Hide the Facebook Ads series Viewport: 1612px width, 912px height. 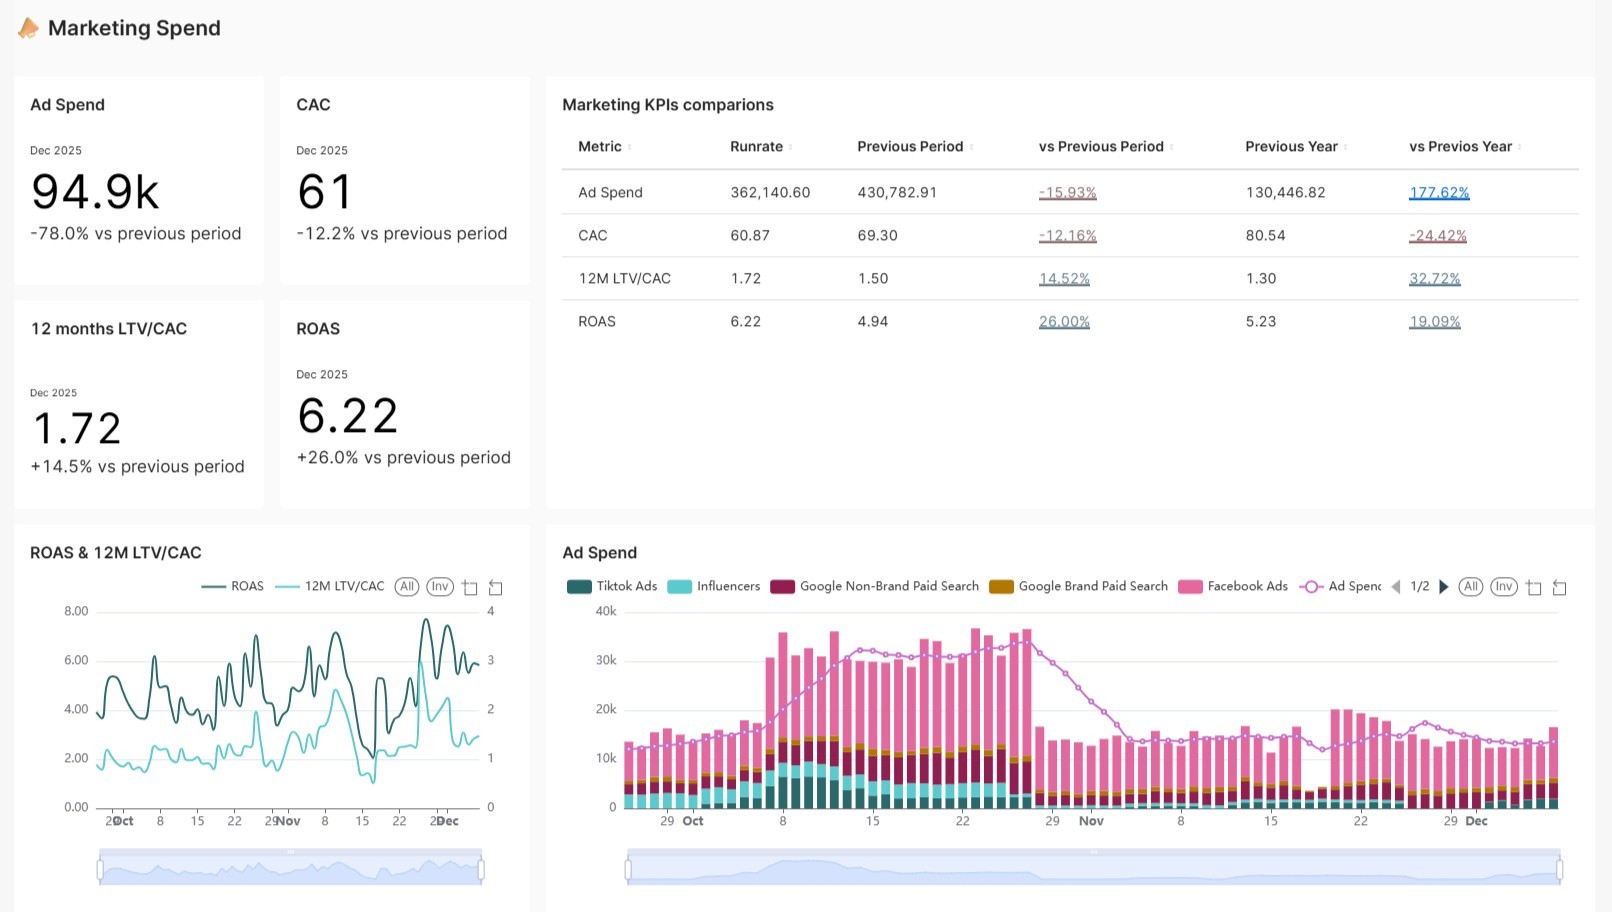point(1234,587)
